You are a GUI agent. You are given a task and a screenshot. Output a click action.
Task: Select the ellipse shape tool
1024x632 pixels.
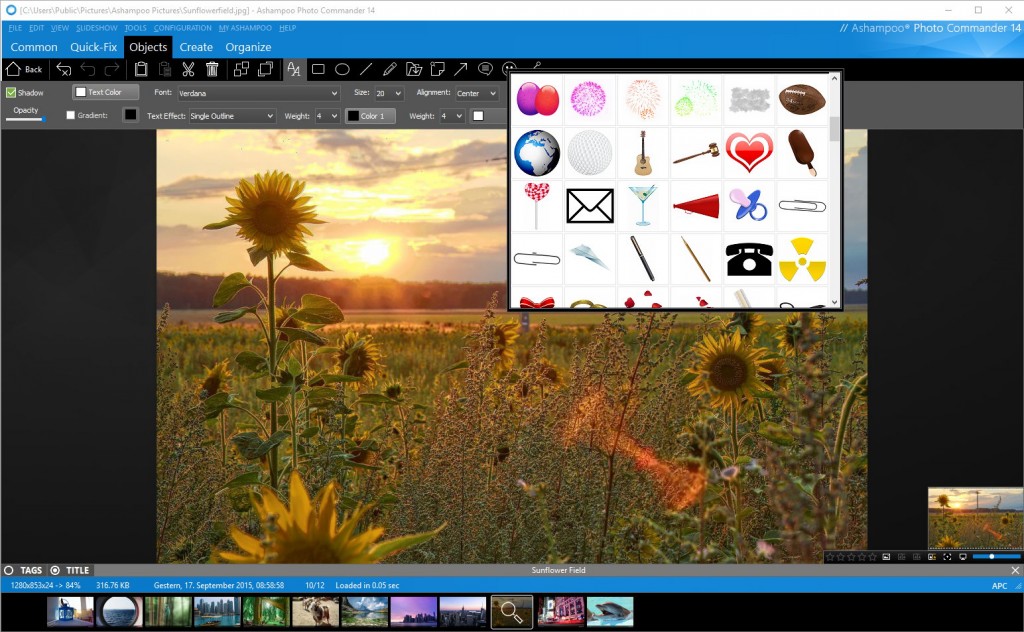tap(342, 69)
